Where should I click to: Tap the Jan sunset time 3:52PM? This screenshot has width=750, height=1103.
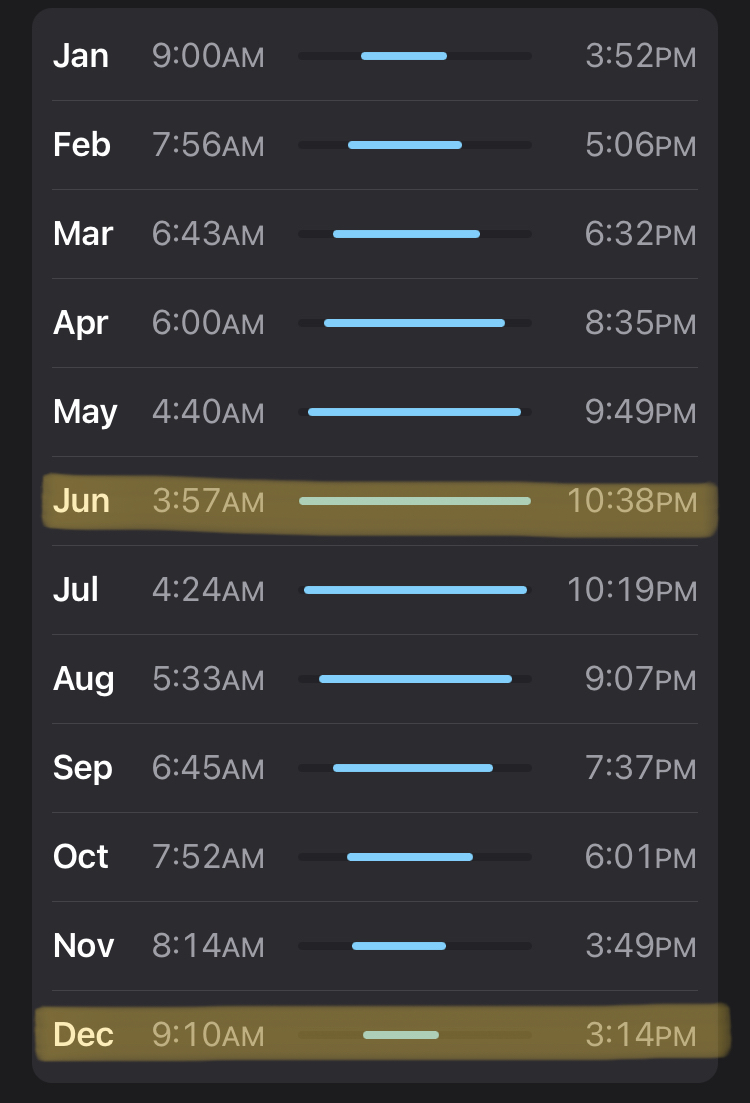click(x=640, y=56)
